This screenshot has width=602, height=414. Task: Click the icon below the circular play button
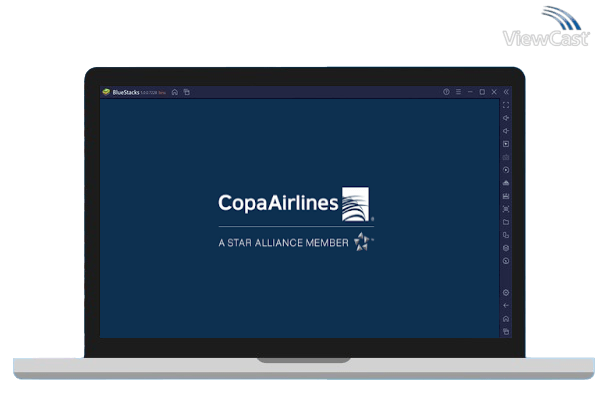506,183
